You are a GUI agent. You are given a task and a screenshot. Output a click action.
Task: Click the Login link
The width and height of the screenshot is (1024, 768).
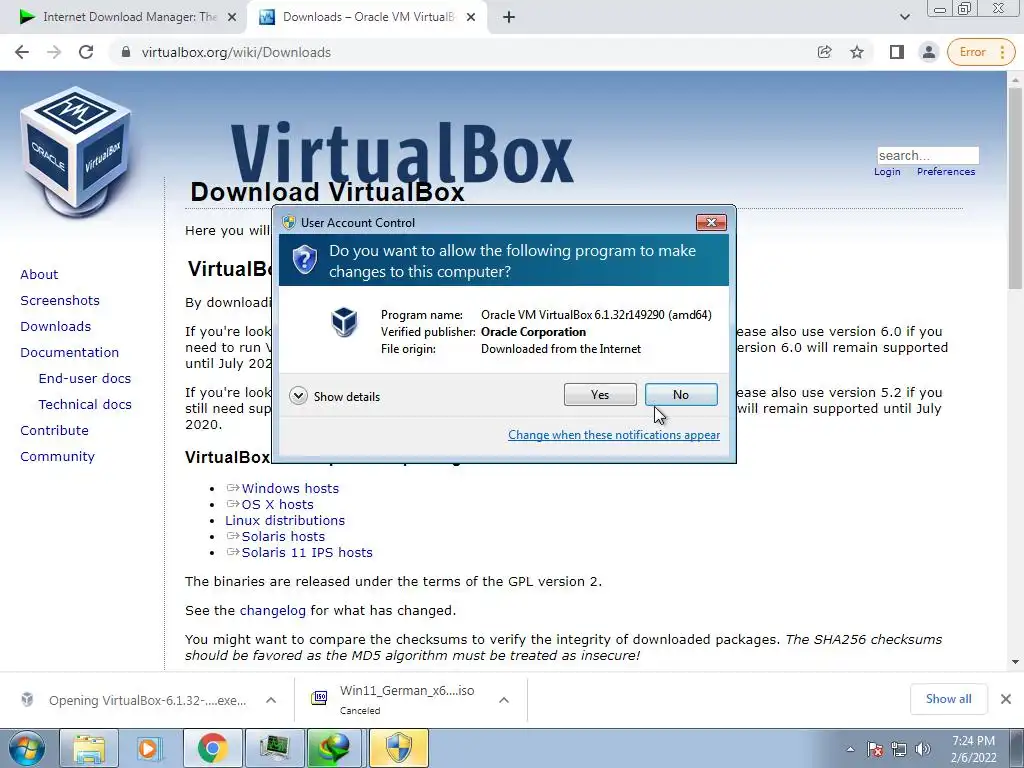pos(887,172)
